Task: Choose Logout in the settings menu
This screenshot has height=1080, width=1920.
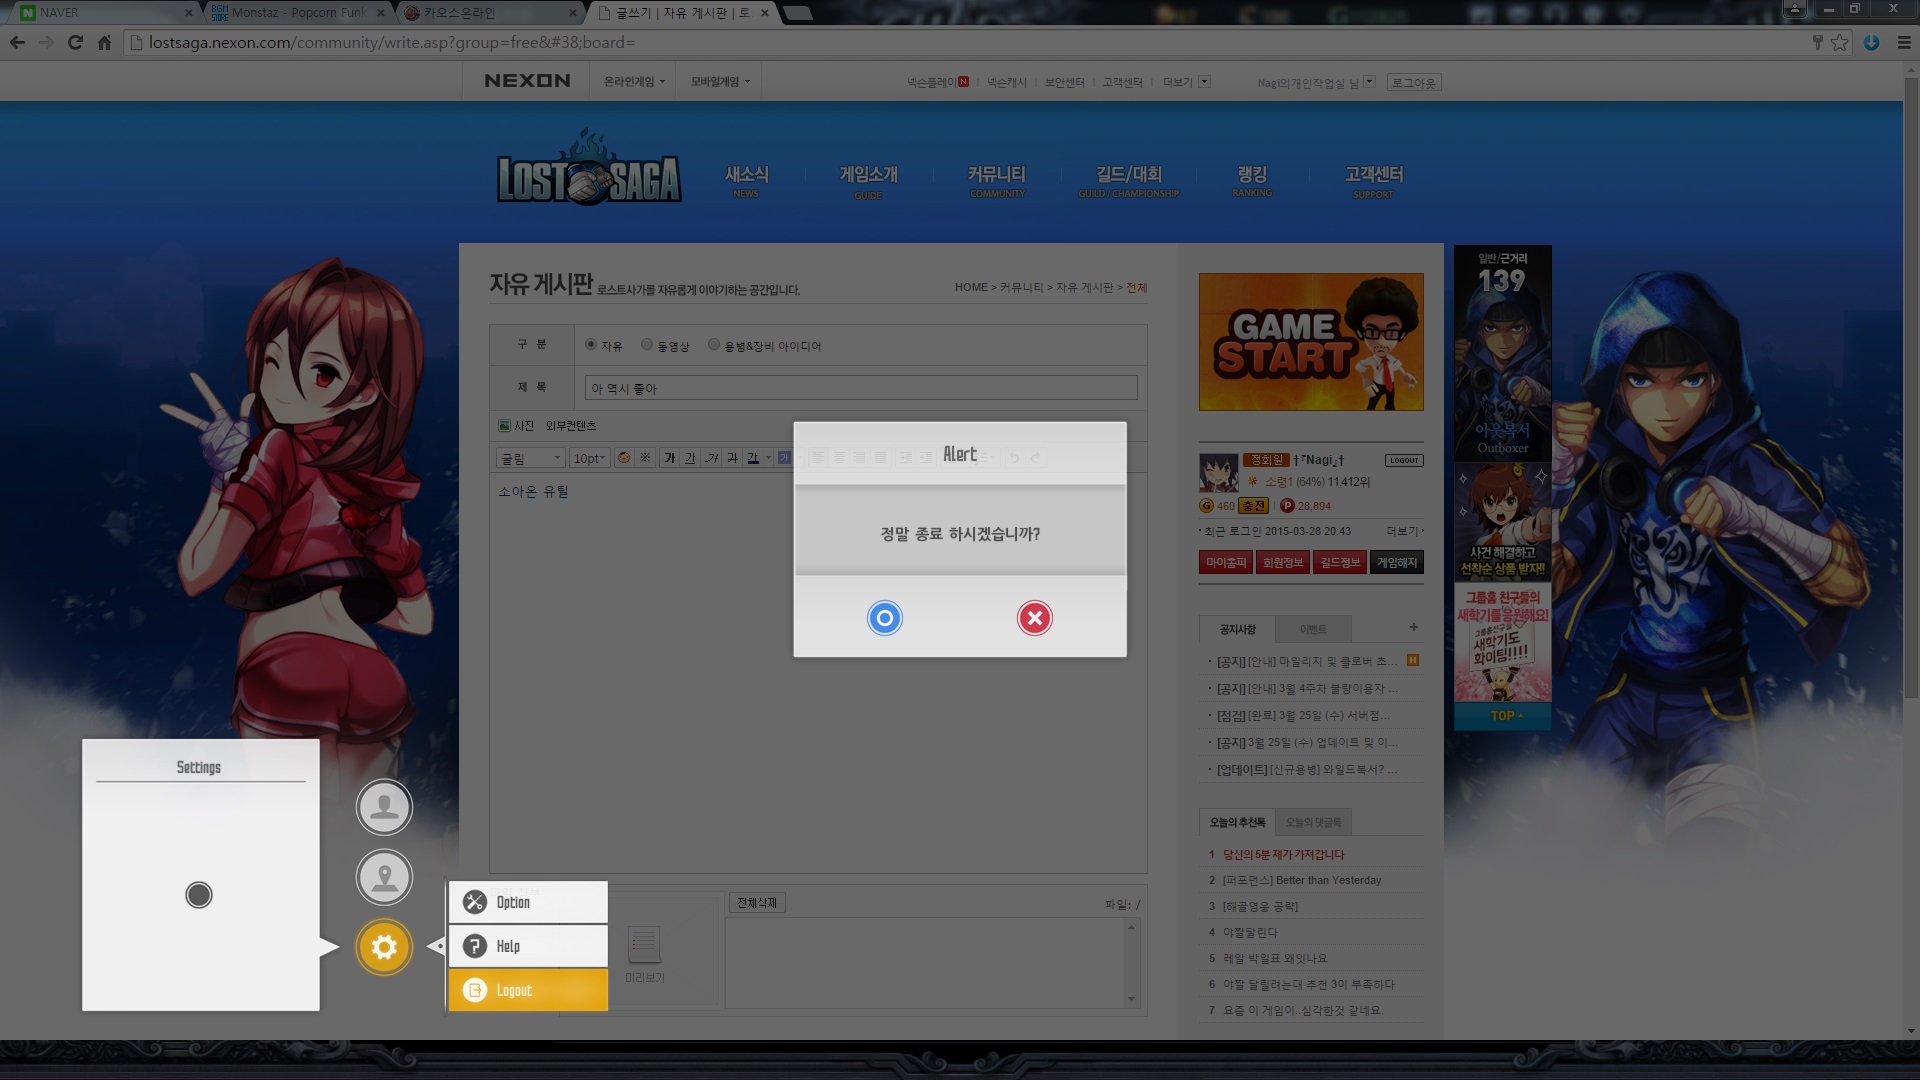Action: pos(528,990)
